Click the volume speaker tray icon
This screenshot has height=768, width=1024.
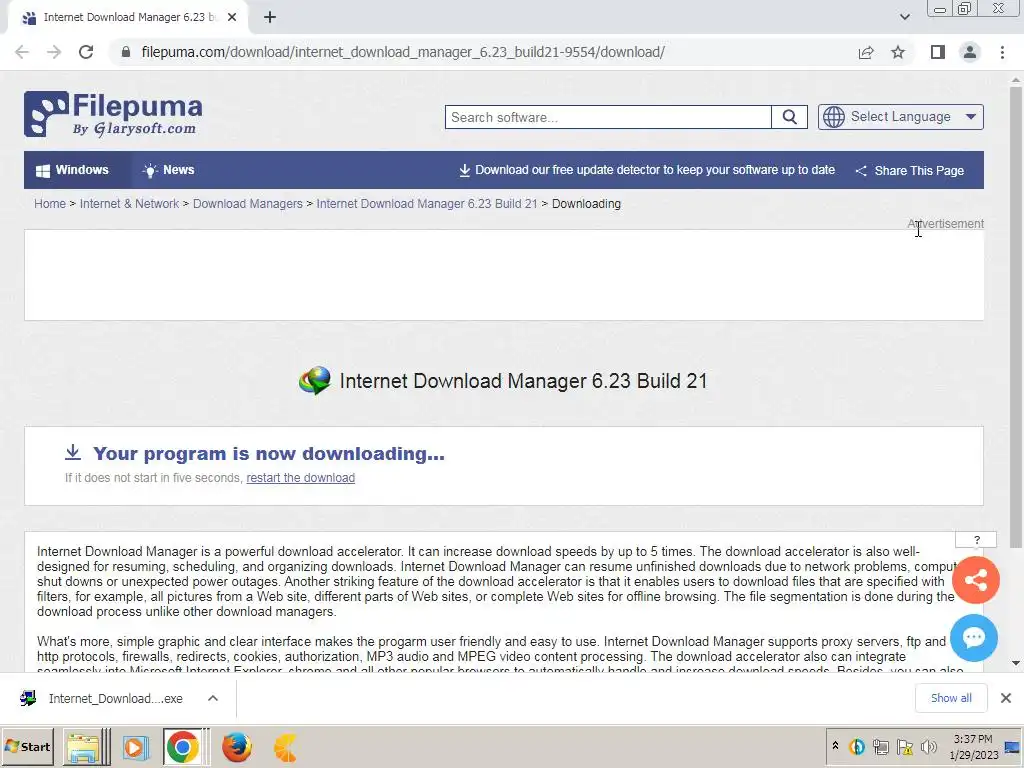click(928, 747)
